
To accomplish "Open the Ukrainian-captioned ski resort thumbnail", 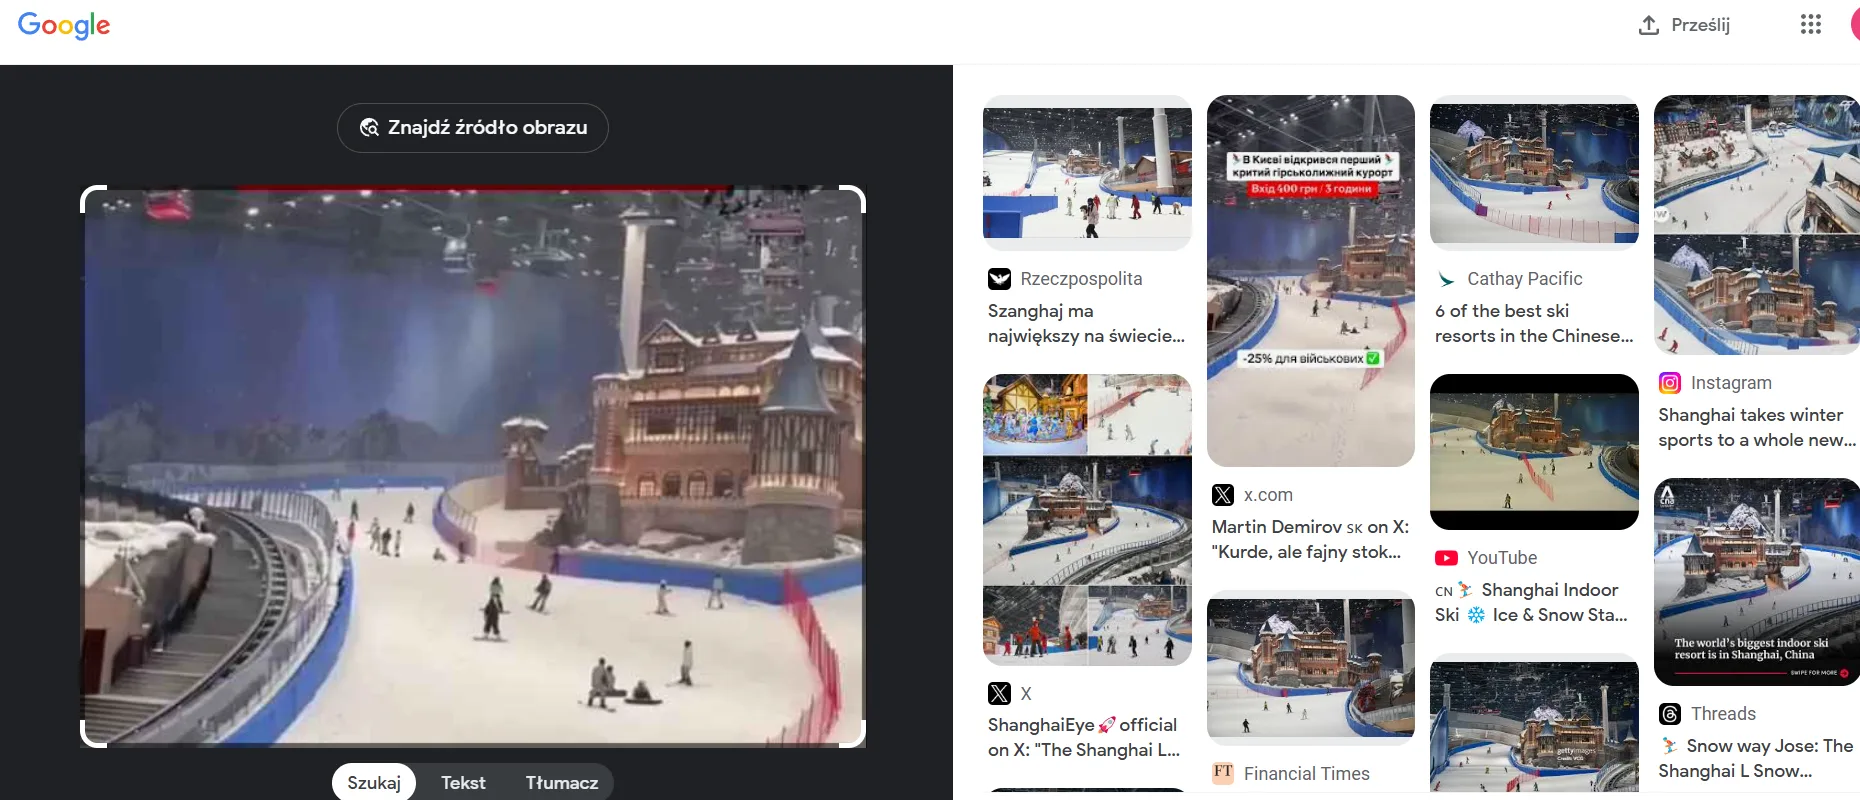I will coord(1310,280).
